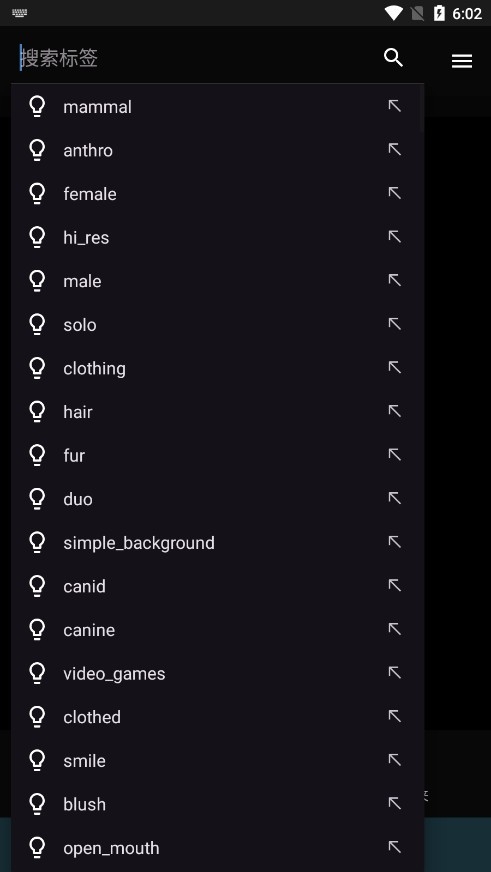The height and width of the screenshot is (872, 491).
Task: Click the arrow icon for 'canine'
Action: 394,629
